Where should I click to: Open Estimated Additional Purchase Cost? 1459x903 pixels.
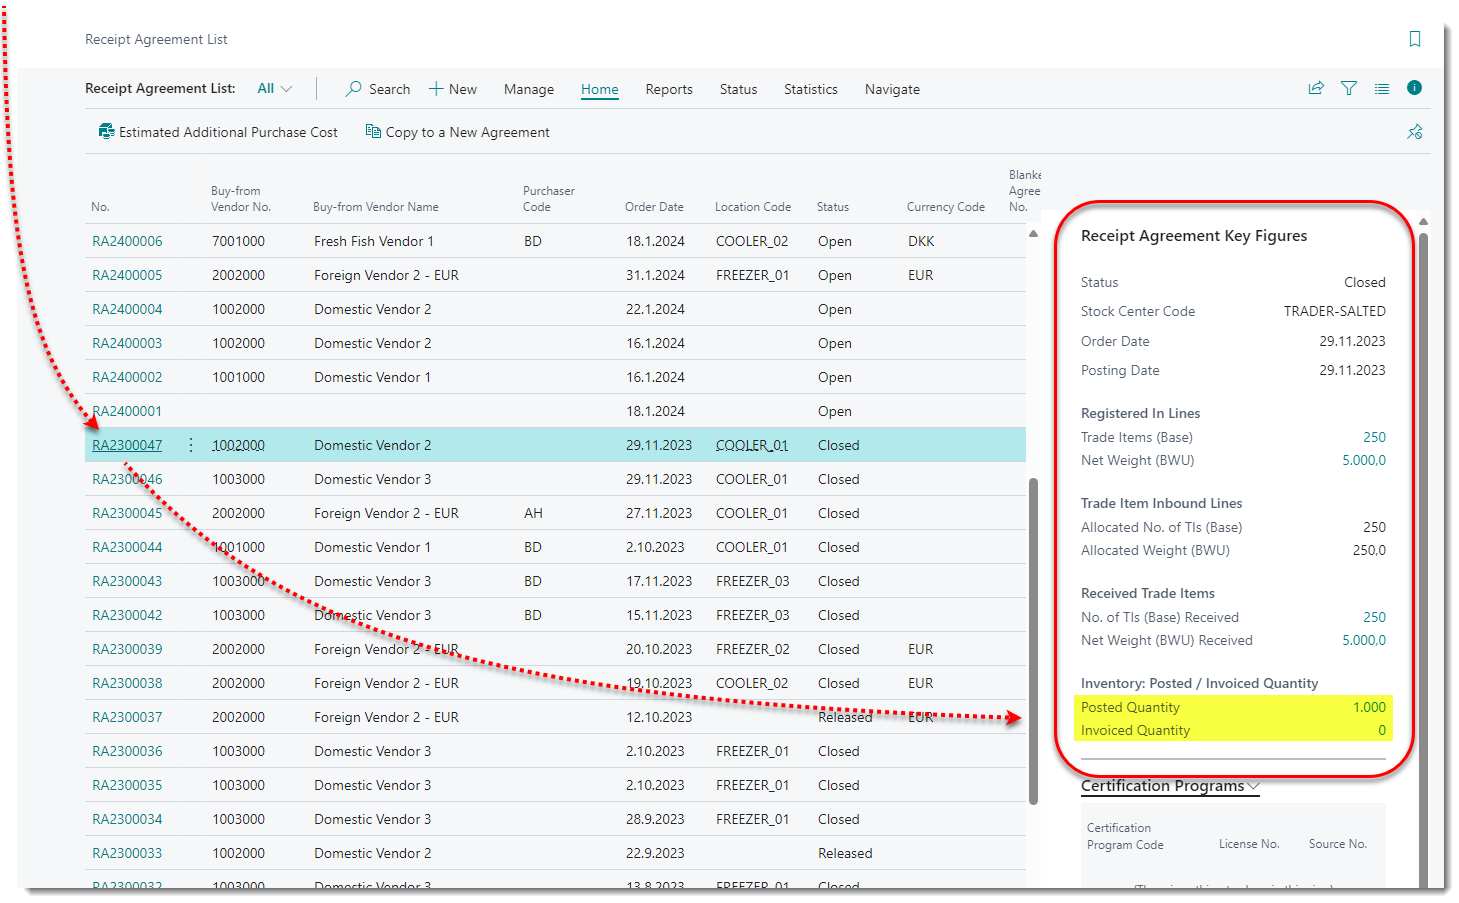coord(218,132)
